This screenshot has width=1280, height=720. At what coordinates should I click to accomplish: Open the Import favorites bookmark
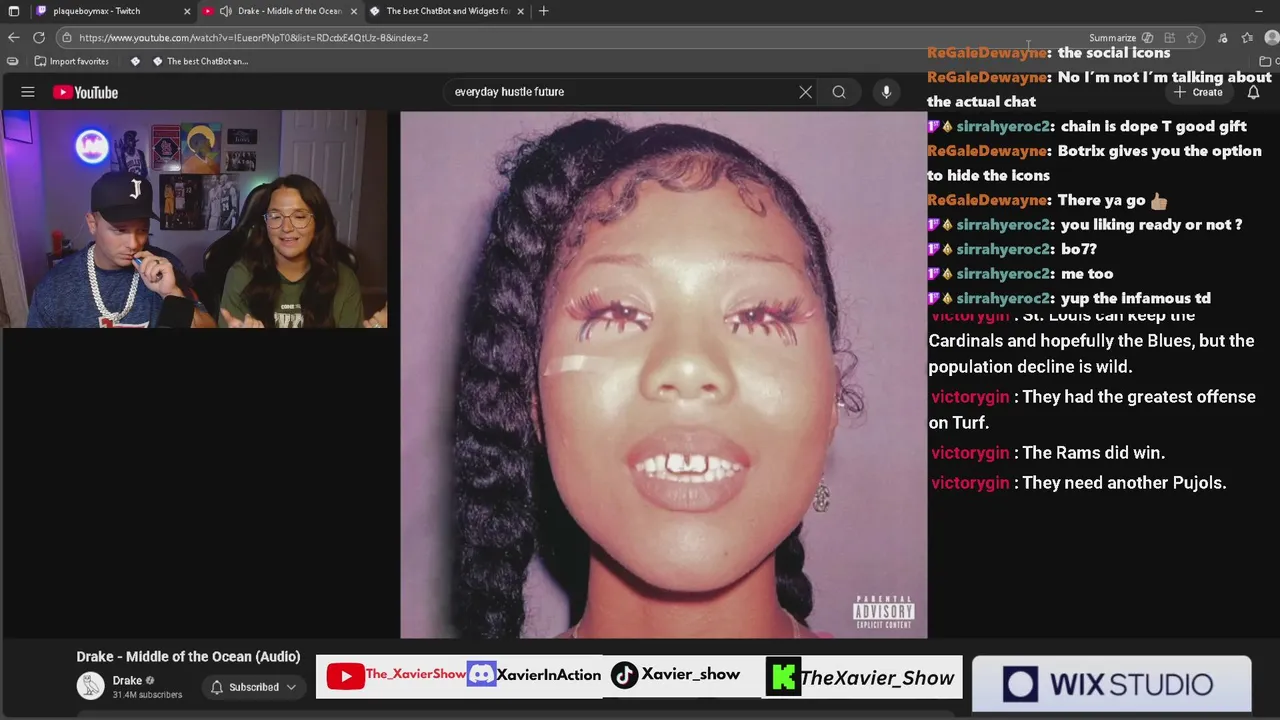[x=71, y=61]
